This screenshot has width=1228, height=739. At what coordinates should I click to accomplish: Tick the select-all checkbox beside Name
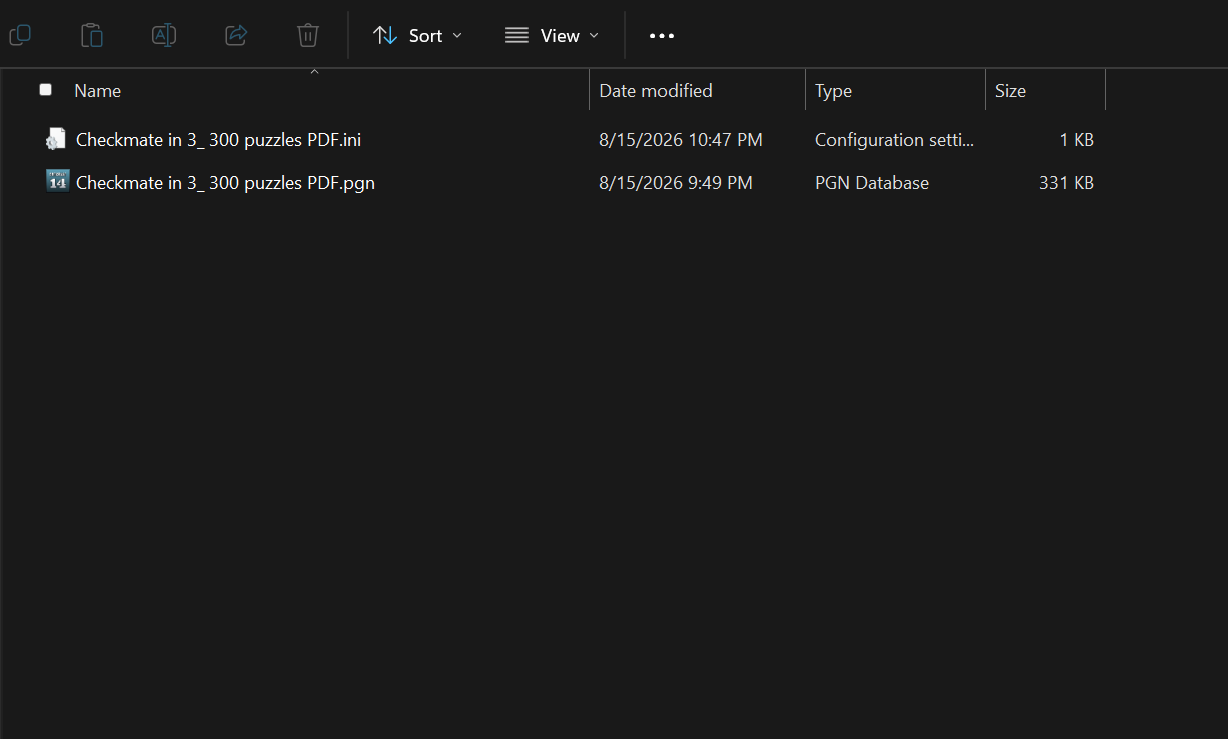pyautogui.click(x=45, y=90)
